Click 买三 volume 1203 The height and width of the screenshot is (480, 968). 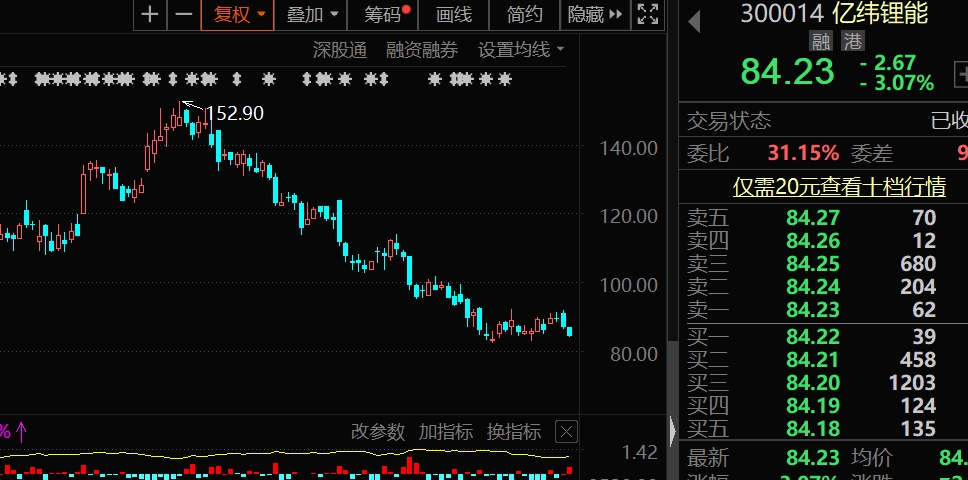pos(912,383)
